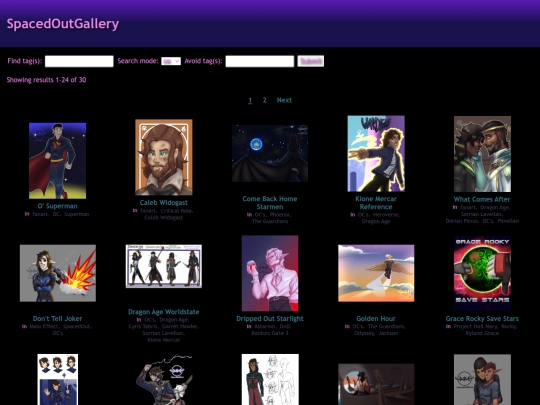Select the Project Hail Mary tag
540x405 pixels.
coord(476,326)
